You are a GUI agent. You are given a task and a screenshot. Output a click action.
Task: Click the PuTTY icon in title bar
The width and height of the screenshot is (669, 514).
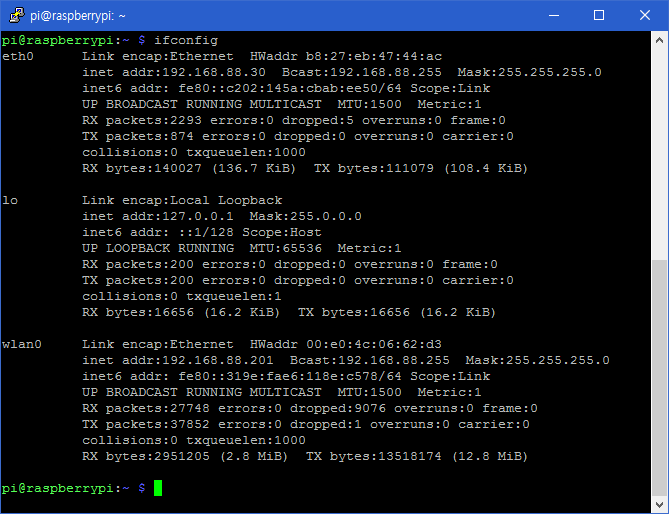17,15
